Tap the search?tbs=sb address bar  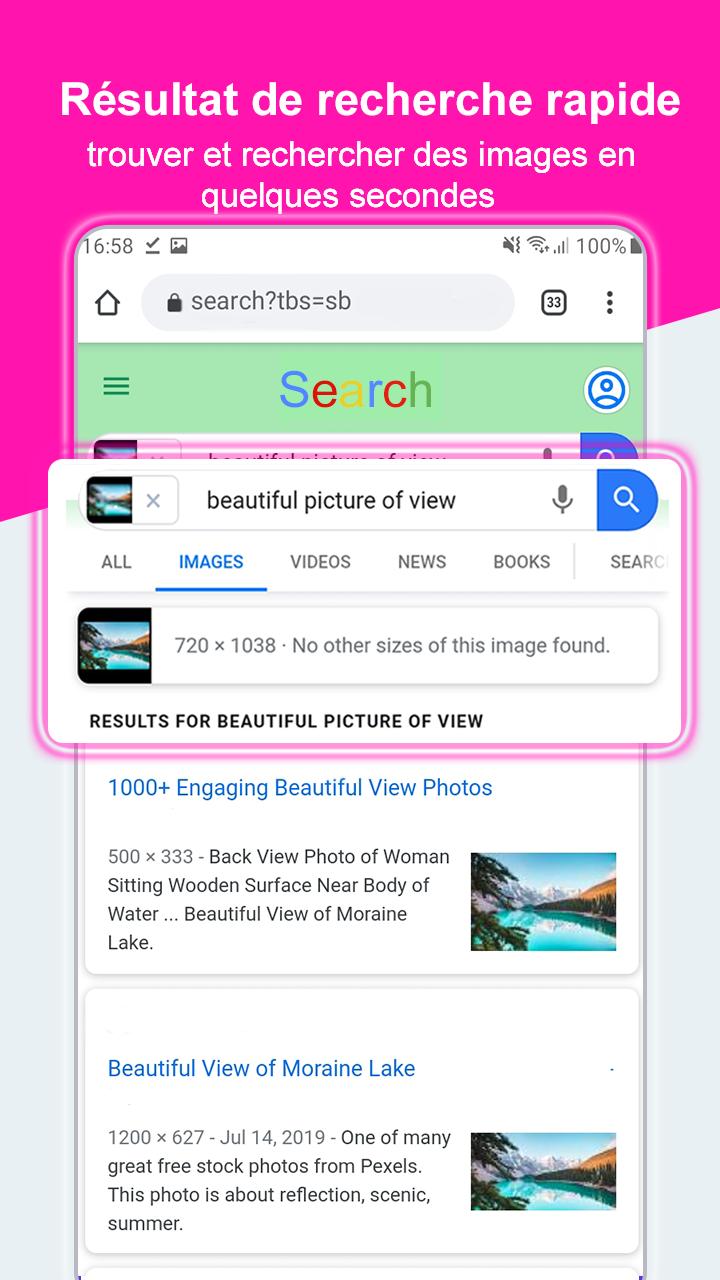click(328, 302)
